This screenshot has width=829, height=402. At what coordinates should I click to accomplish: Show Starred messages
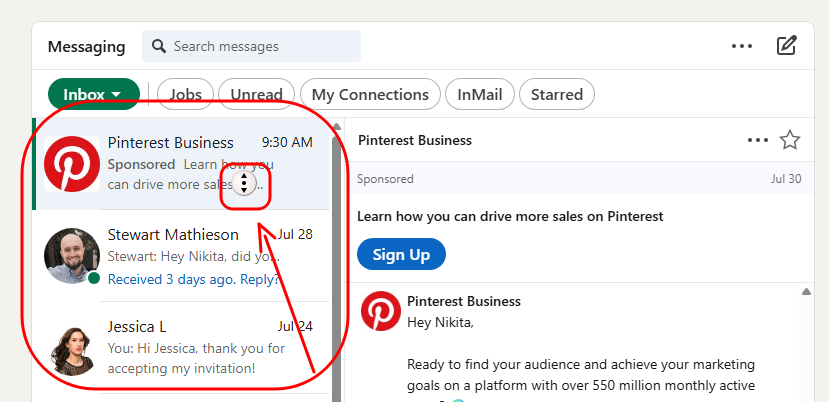click(x=557, y=94)
